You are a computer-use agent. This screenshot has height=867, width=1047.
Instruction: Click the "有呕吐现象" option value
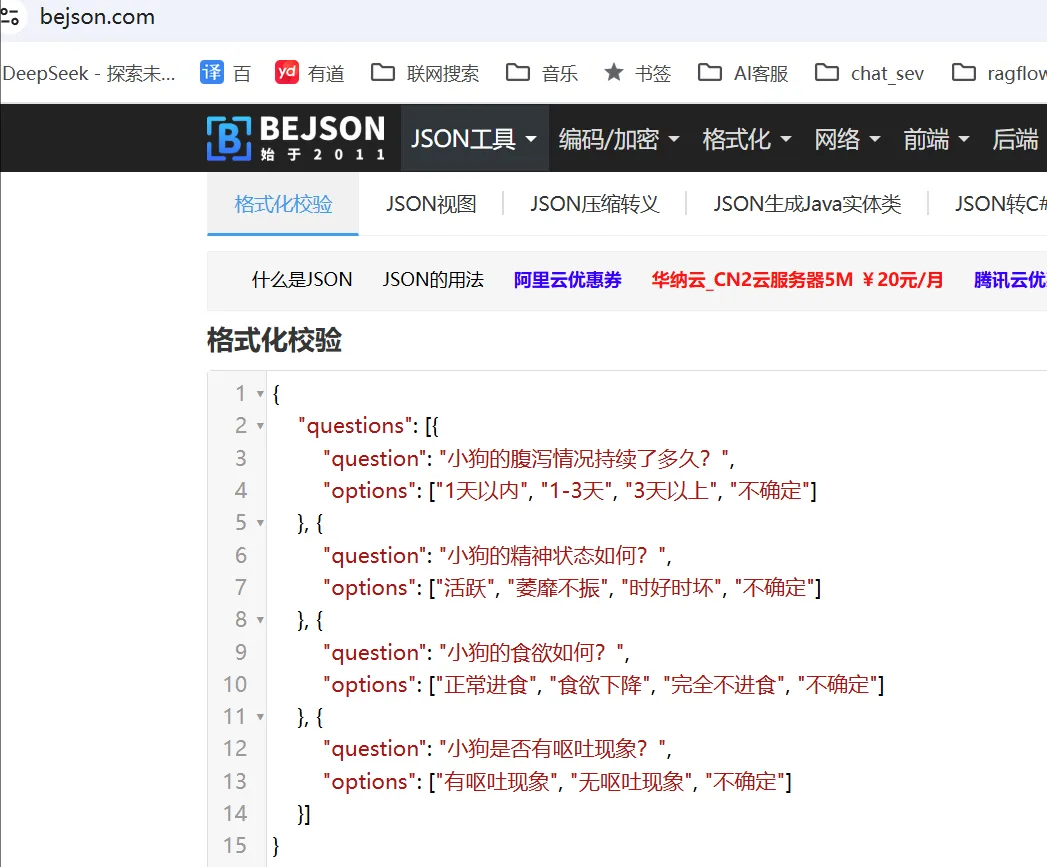coord(497,782)
